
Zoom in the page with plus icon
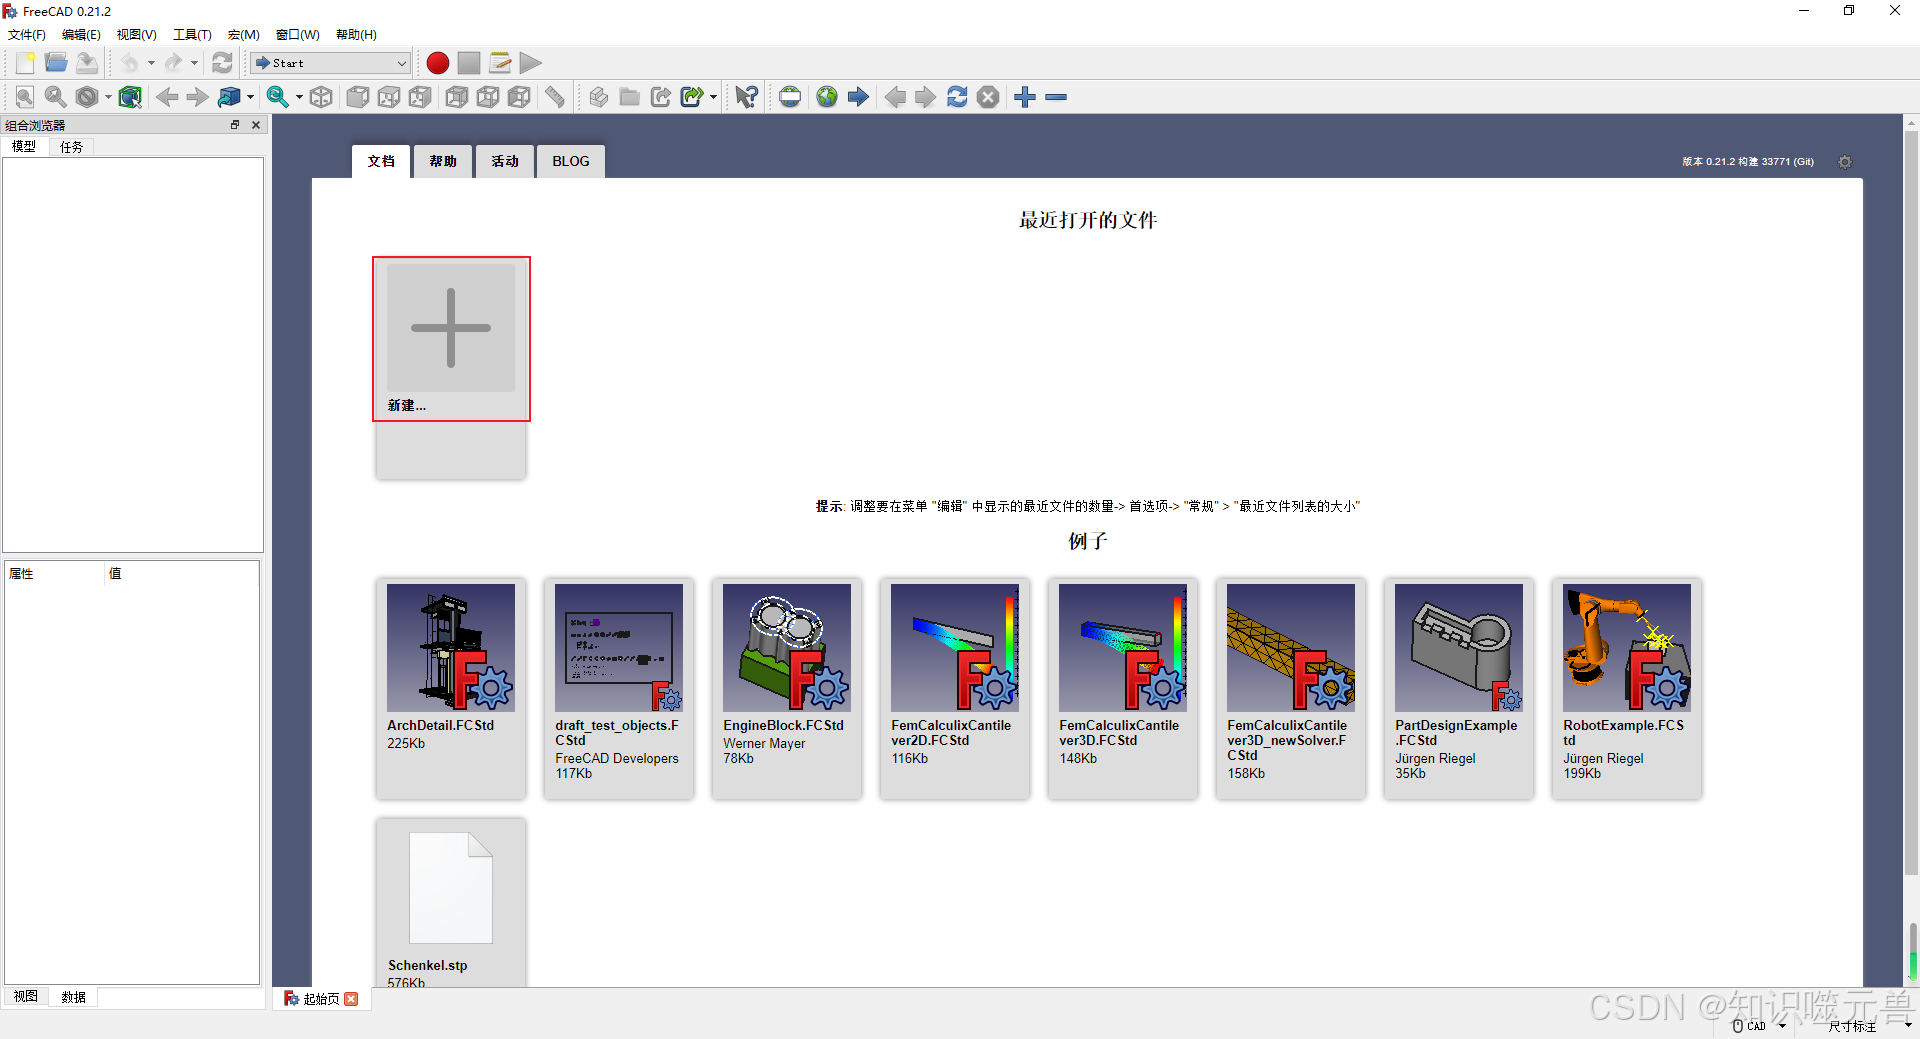point(1025,97)
